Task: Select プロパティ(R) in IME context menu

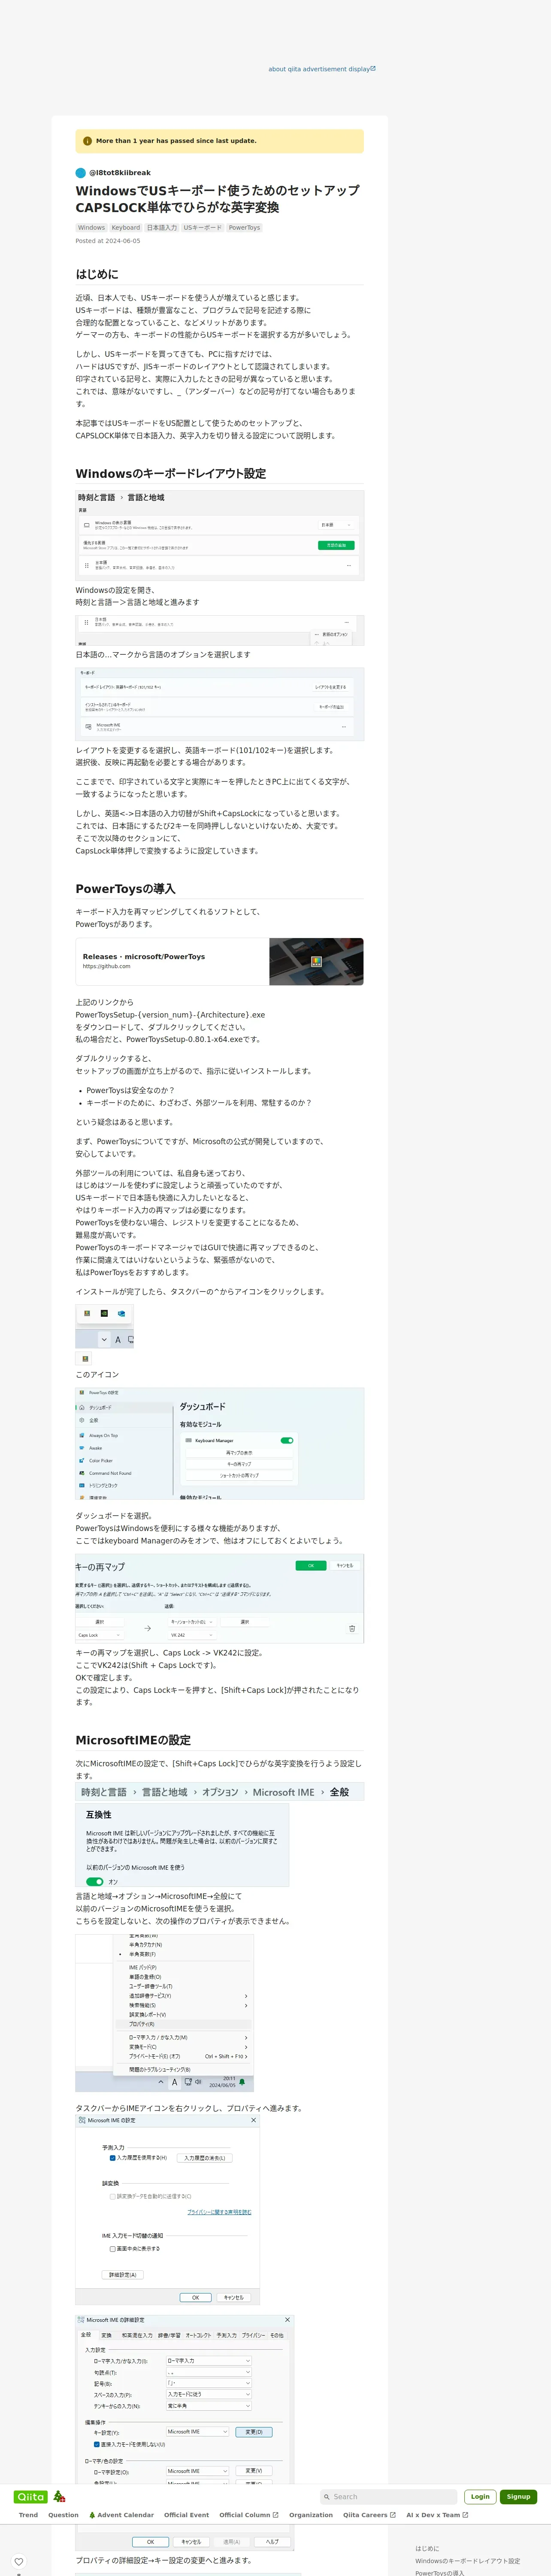Action: [x=184, y=2024]
